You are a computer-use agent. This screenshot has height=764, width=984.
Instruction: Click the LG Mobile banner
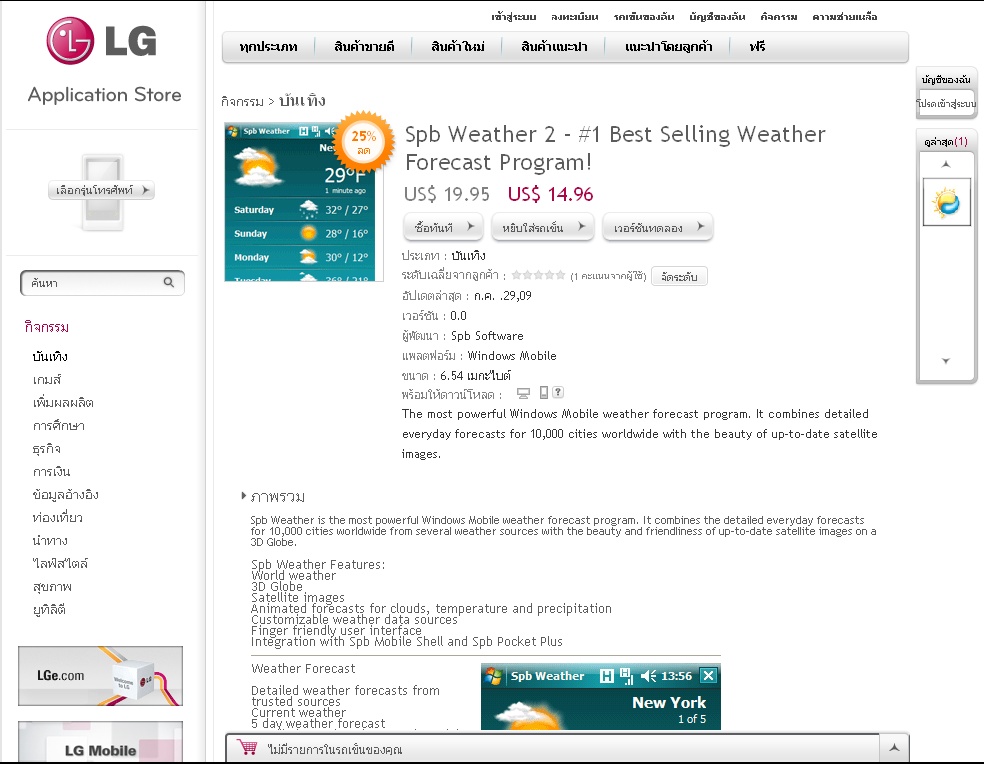pos(100,743)
